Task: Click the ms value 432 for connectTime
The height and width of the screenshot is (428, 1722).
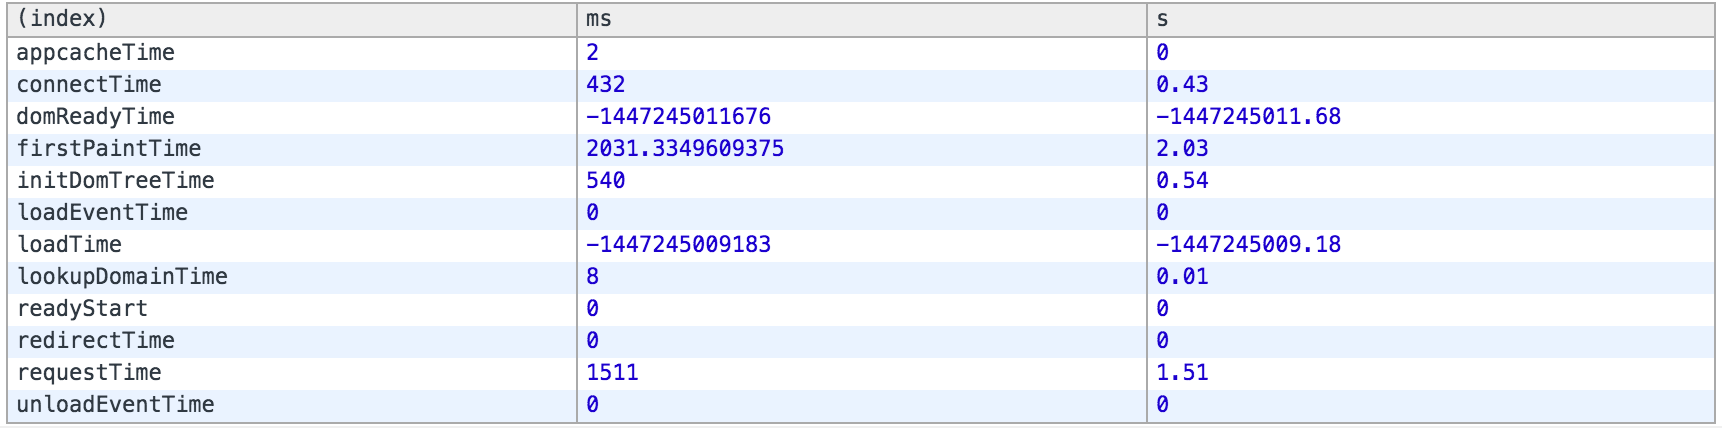Action: pos(606,85)
